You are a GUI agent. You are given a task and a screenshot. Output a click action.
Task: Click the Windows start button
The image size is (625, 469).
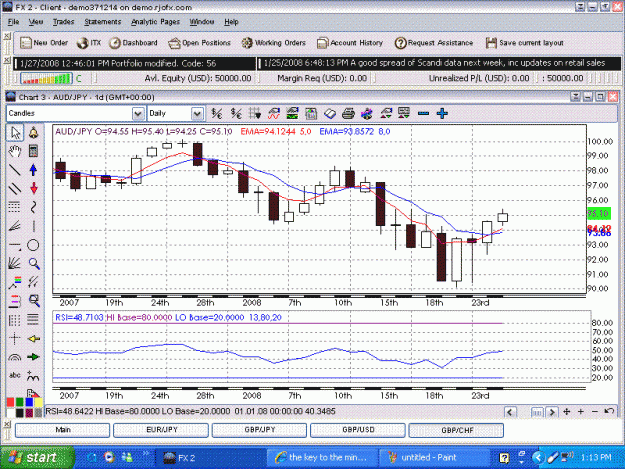pos(37,457)
